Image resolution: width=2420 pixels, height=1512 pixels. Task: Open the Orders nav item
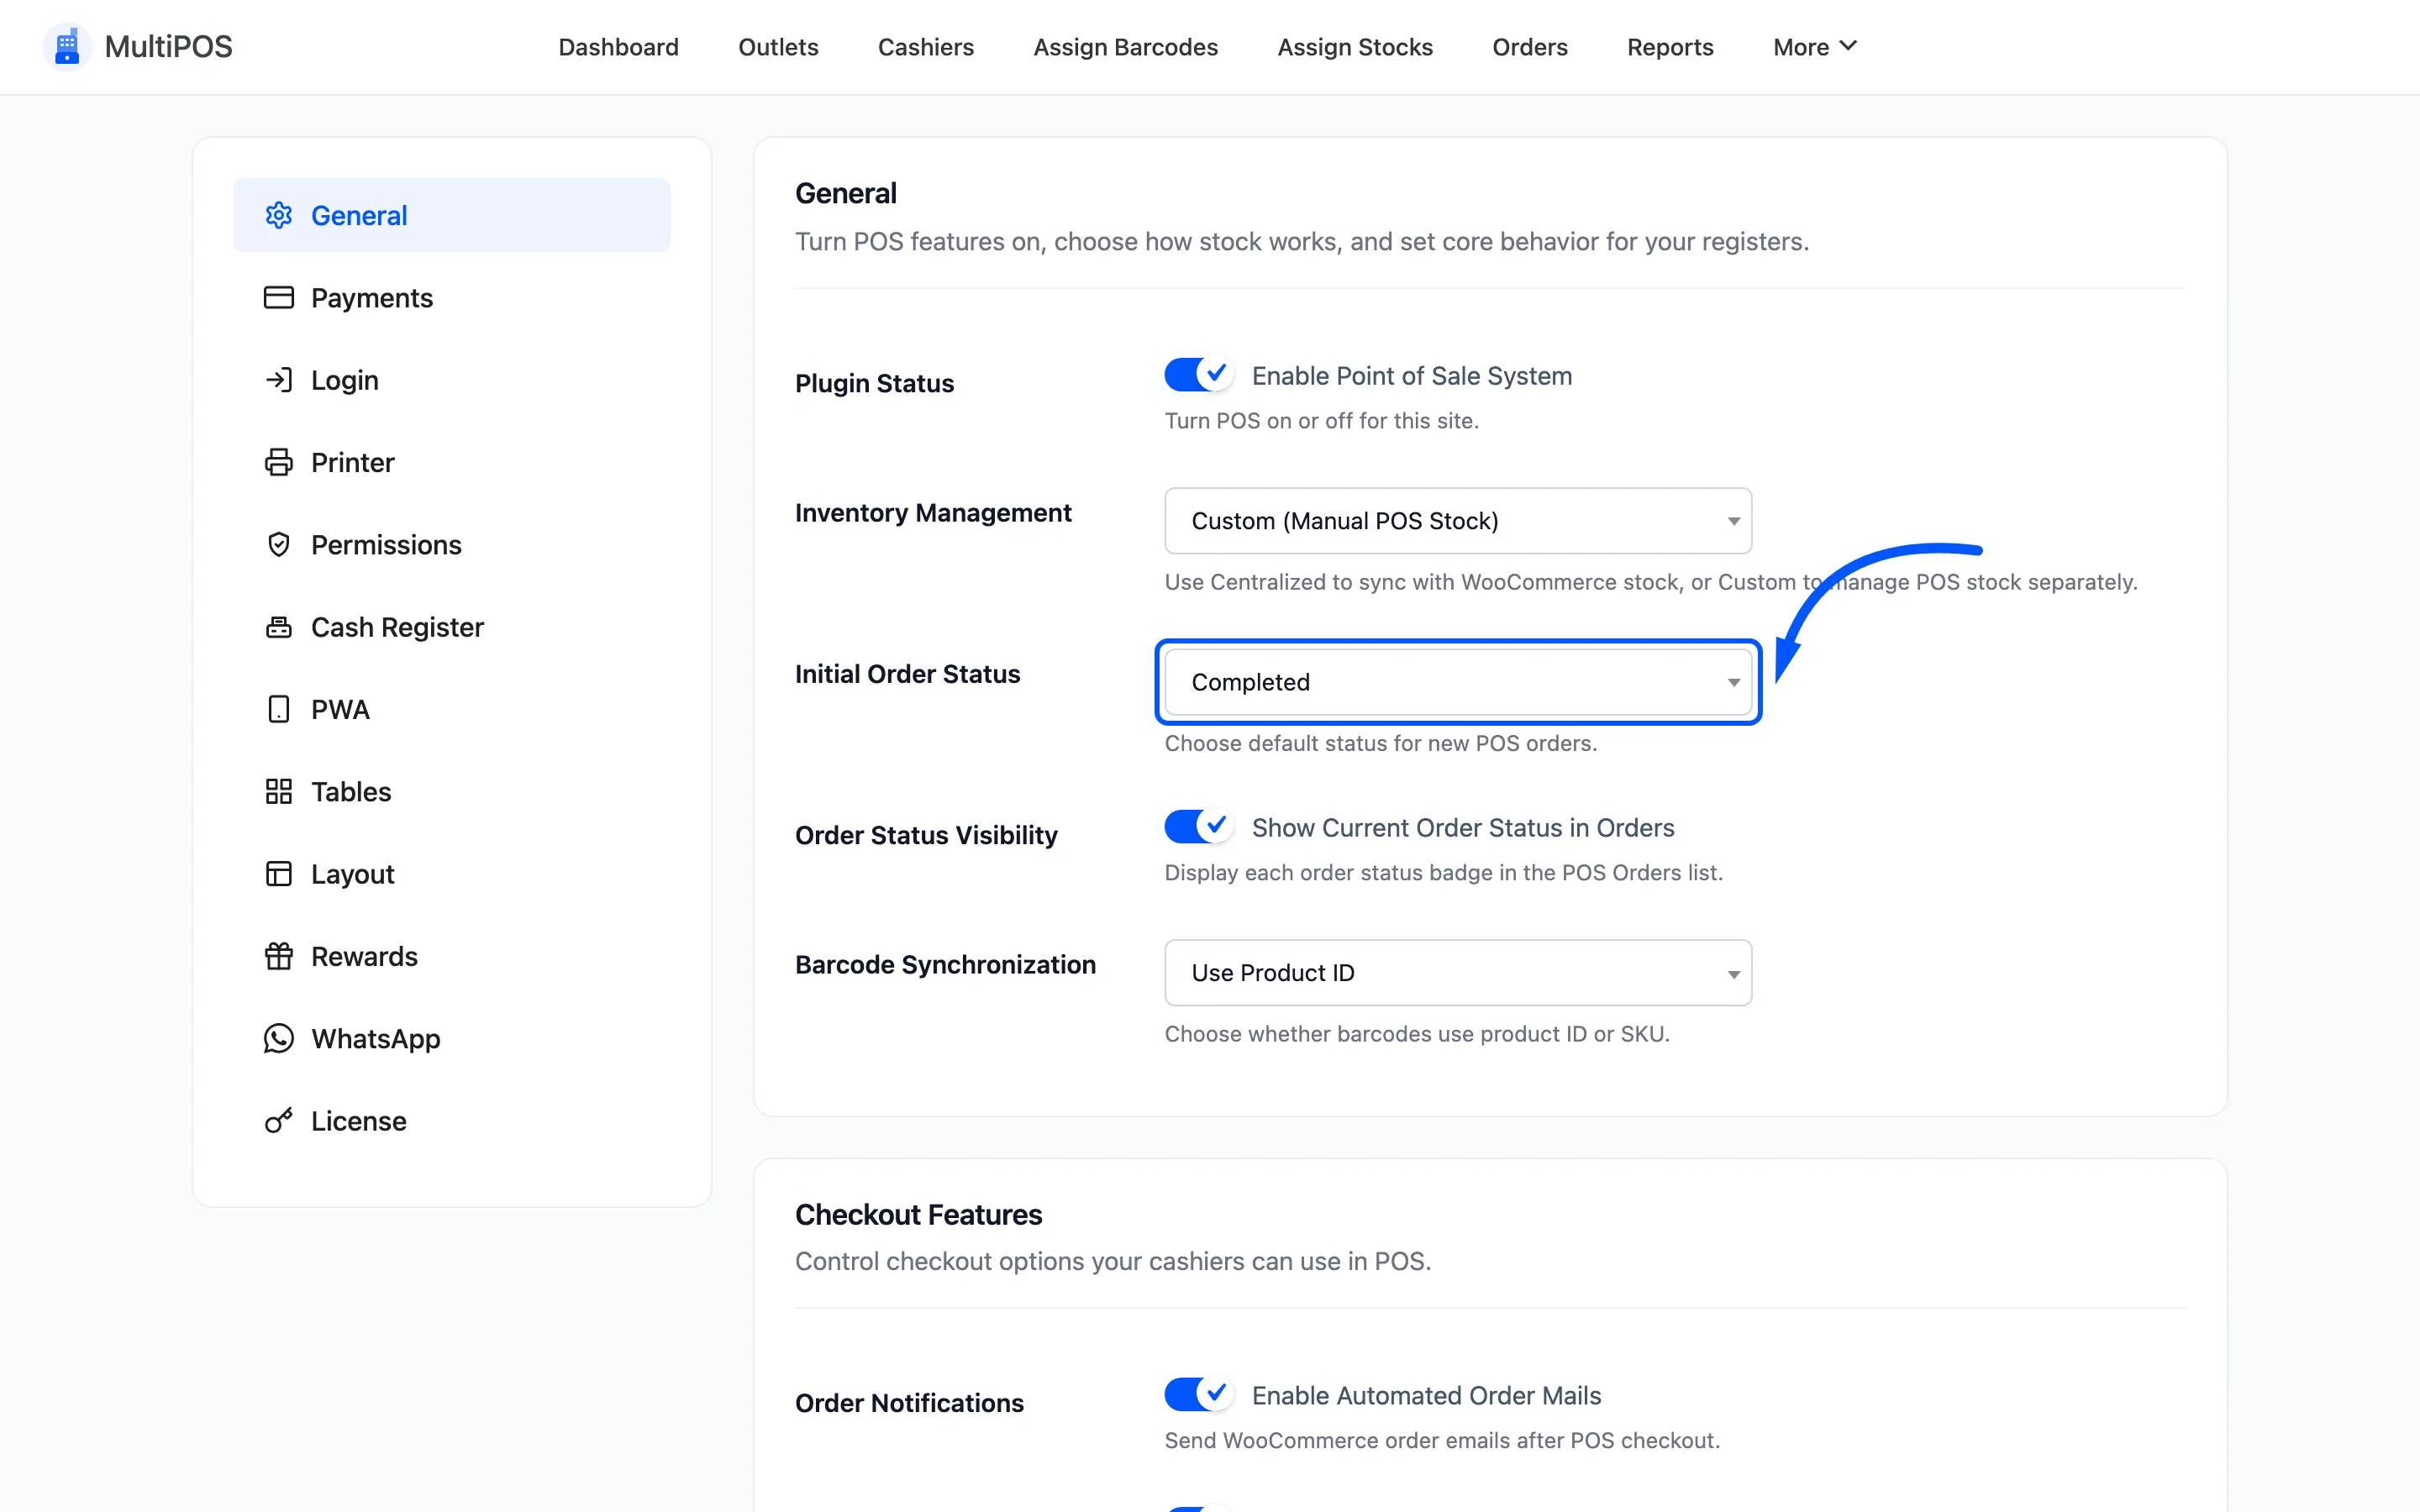(1529, 47)
